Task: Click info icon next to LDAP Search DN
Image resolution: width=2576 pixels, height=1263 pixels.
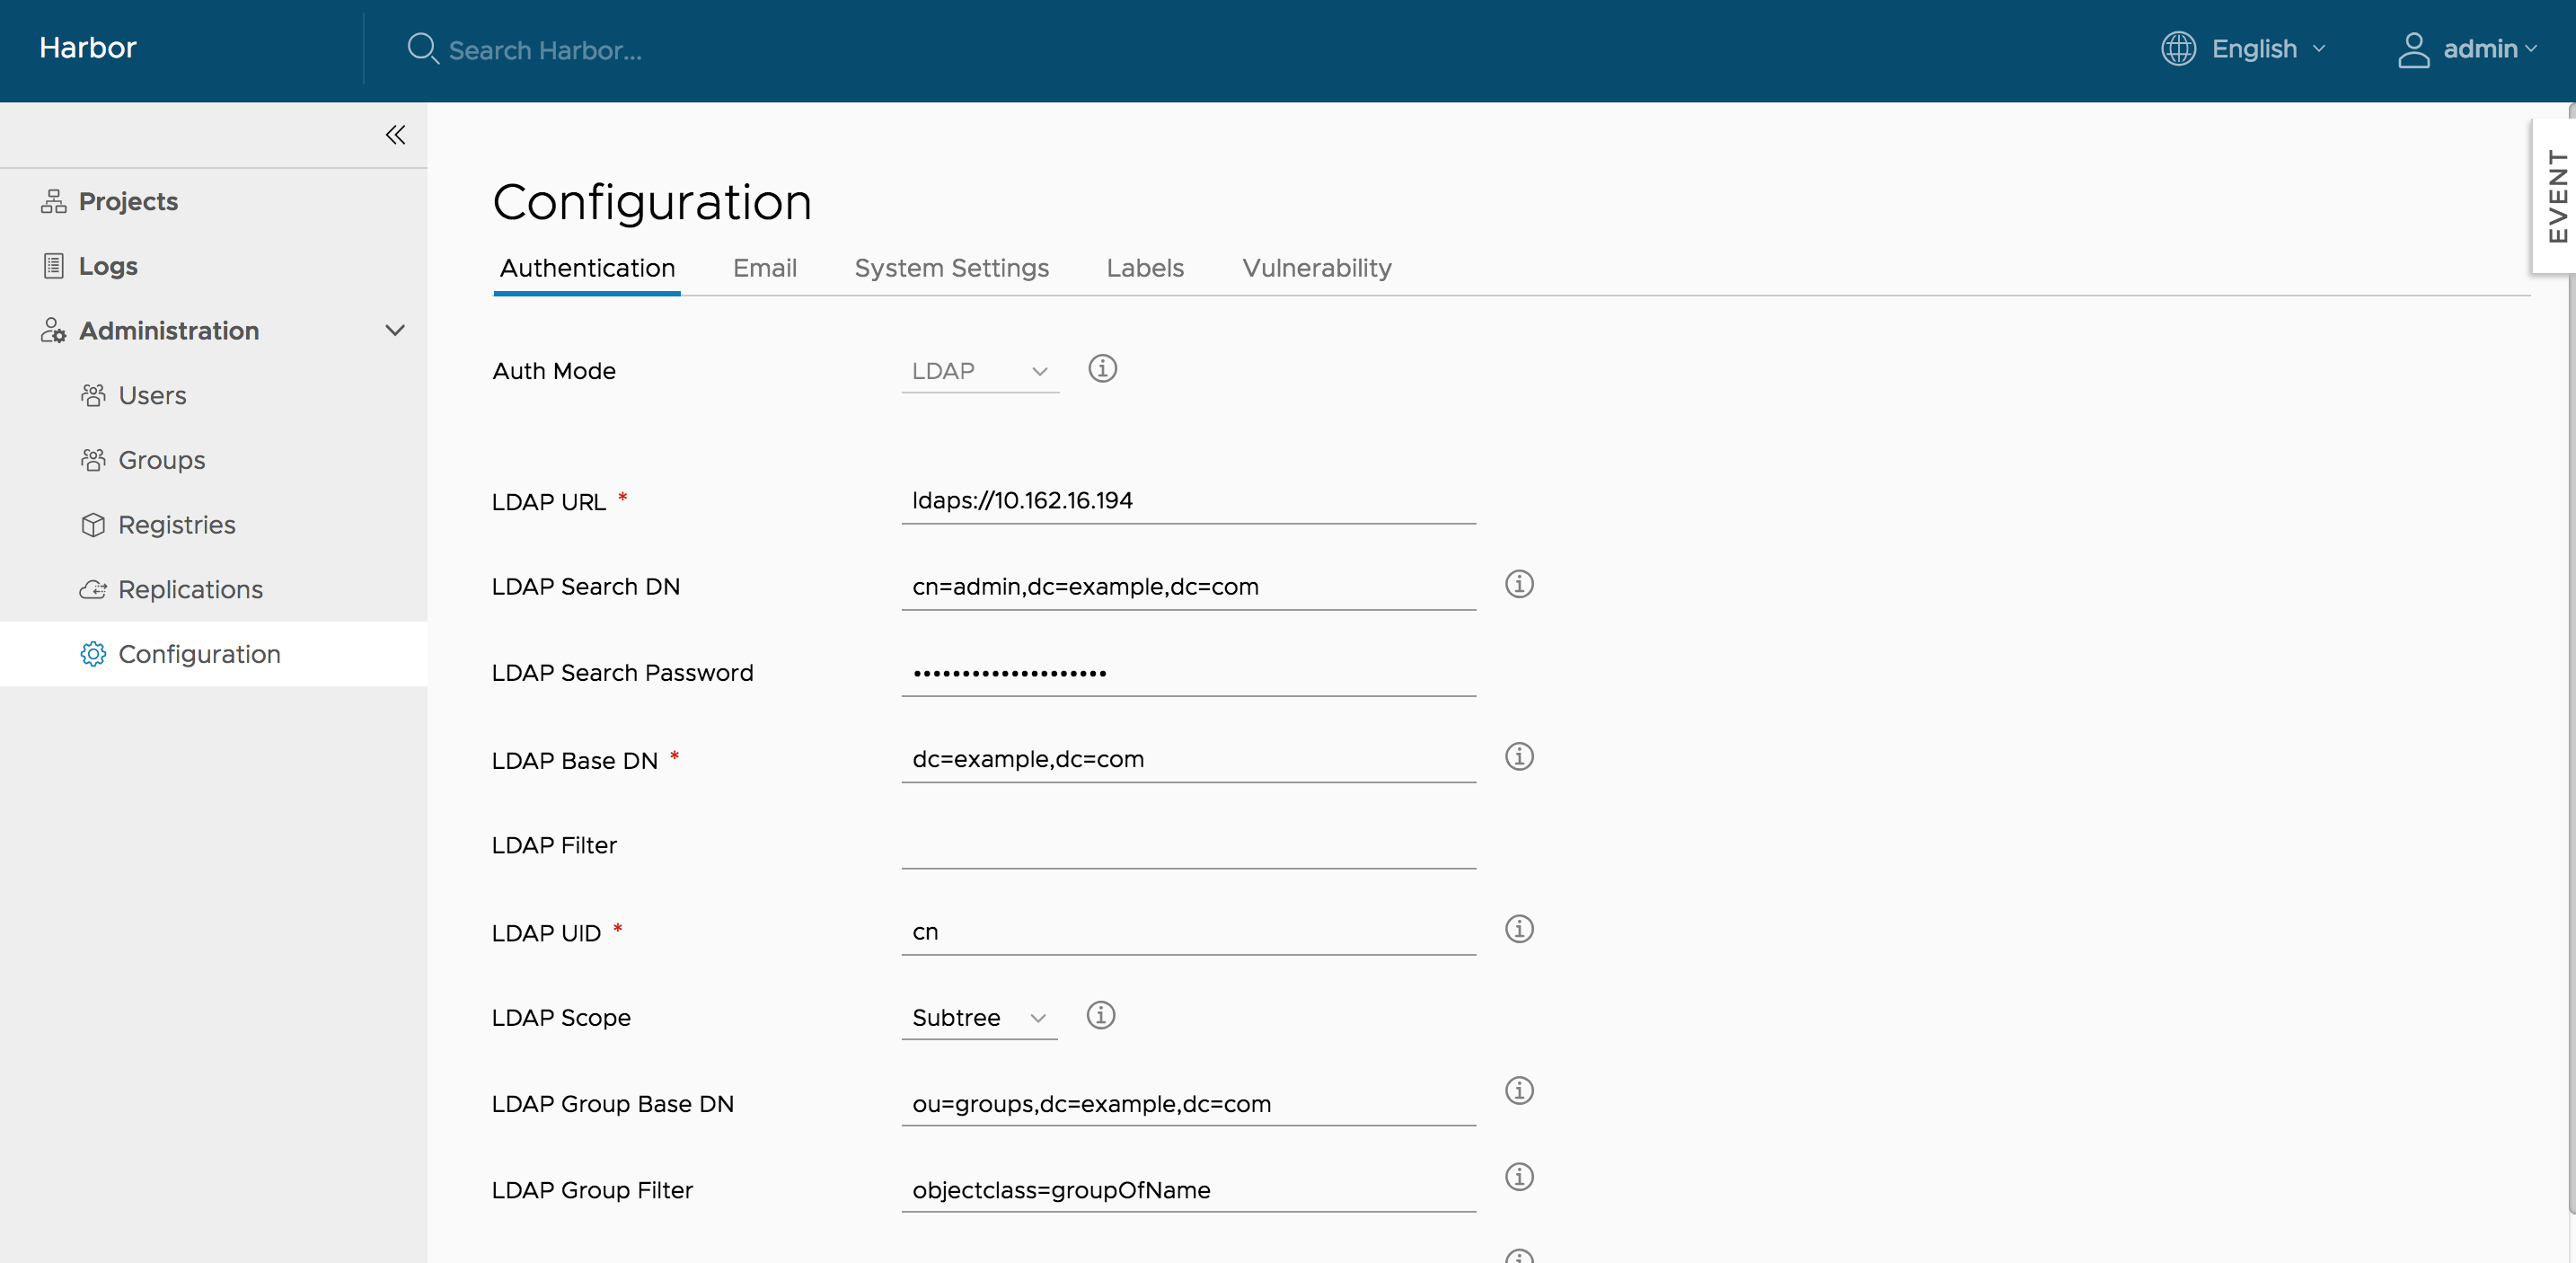Action: [x=1519, y=584]
